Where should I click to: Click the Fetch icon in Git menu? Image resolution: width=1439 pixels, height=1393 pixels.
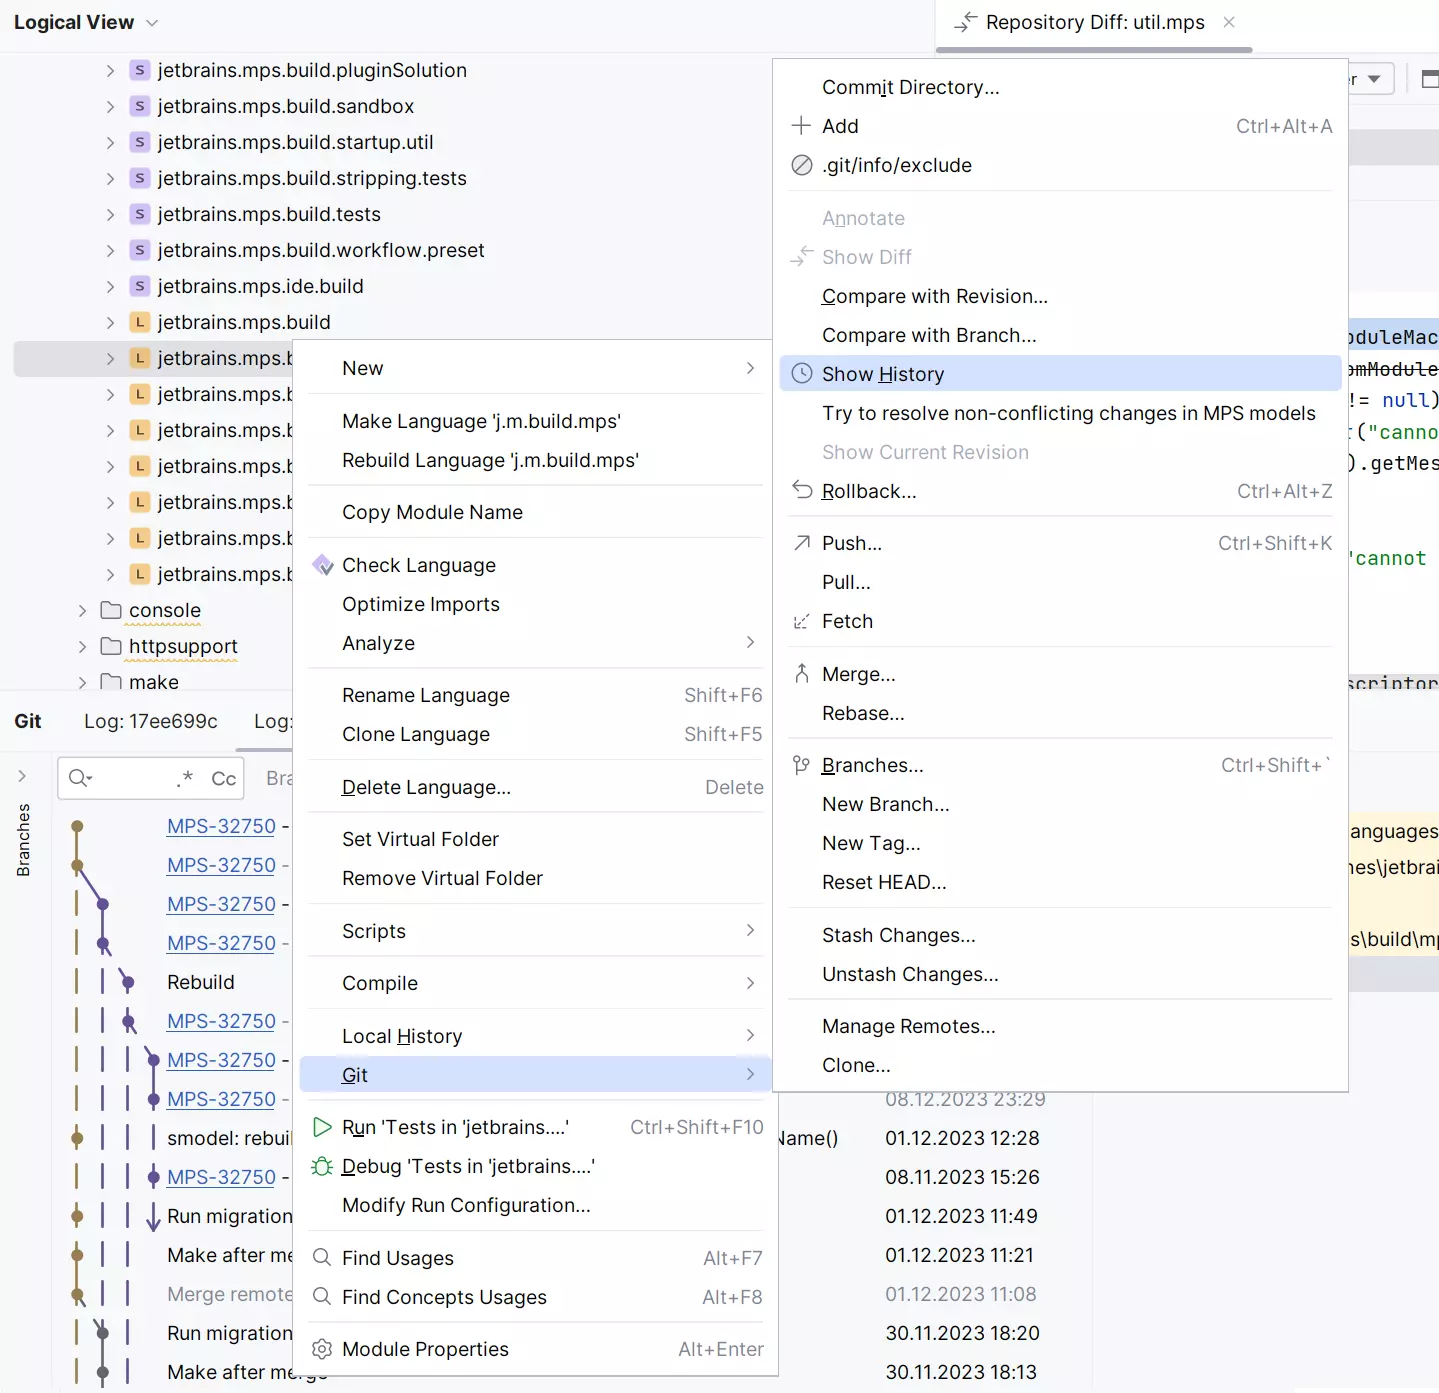point(802,621)
